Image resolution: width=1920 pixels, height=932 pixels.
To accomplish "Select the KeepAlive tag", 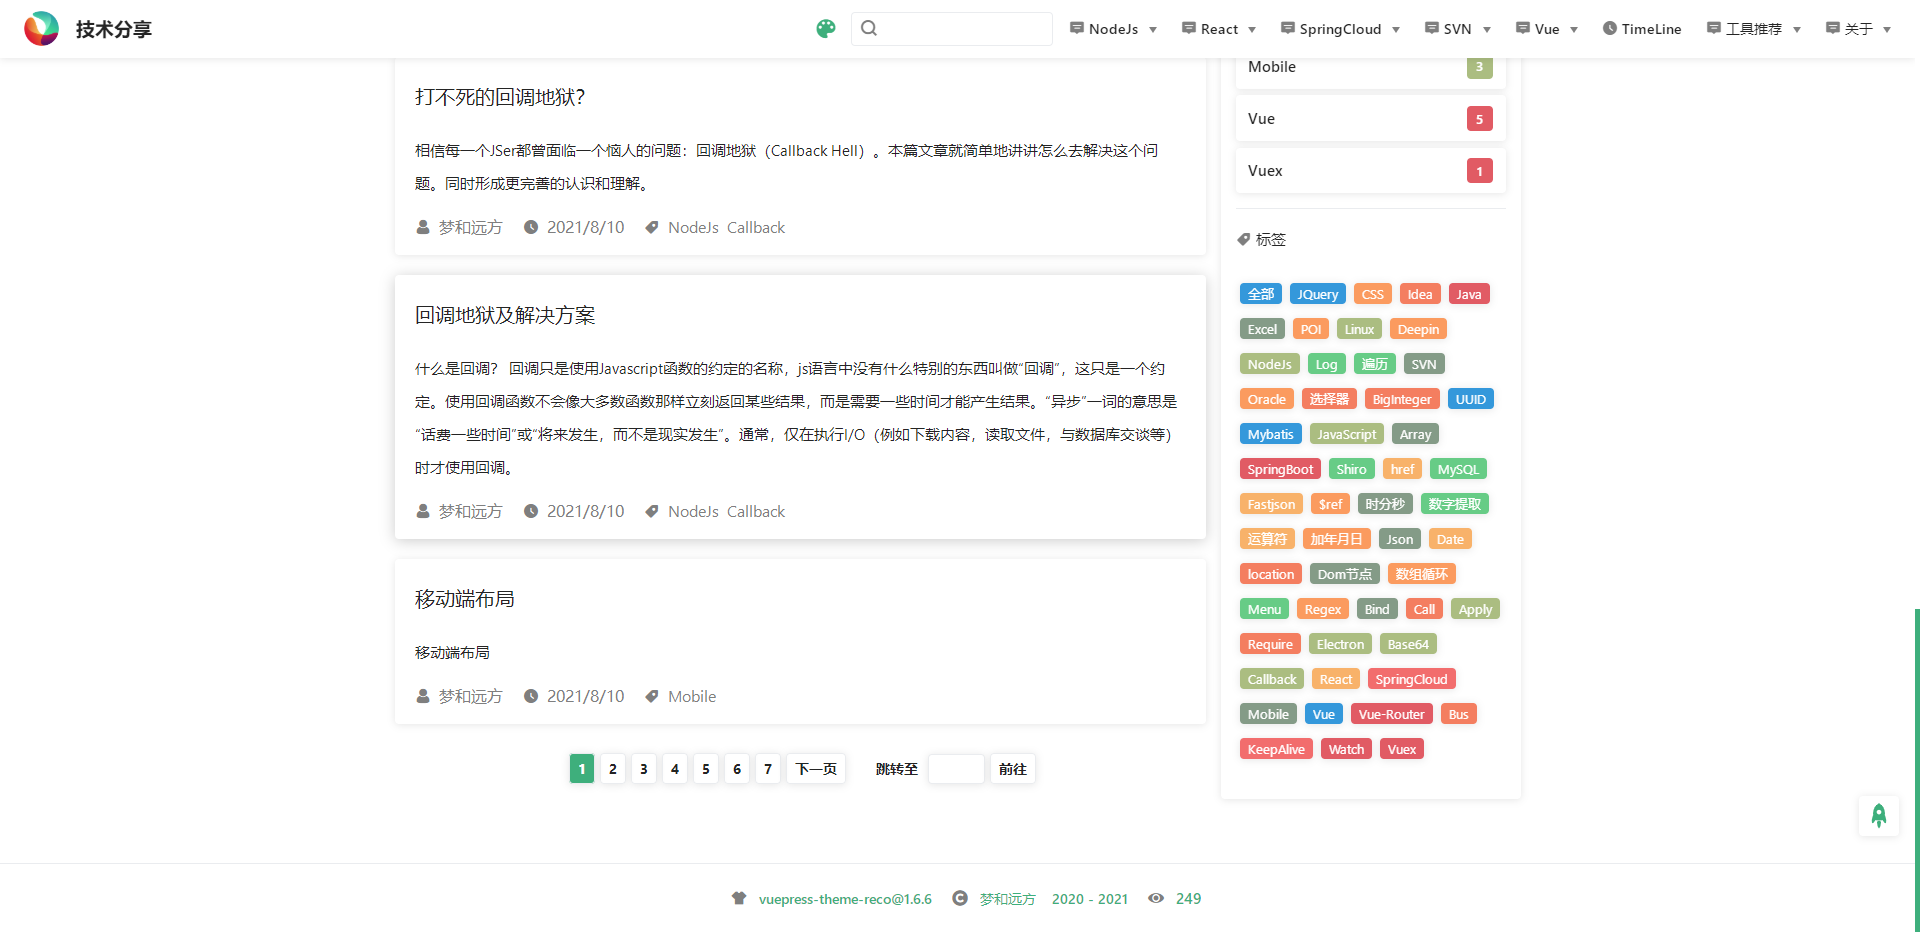I will 1276,749.
